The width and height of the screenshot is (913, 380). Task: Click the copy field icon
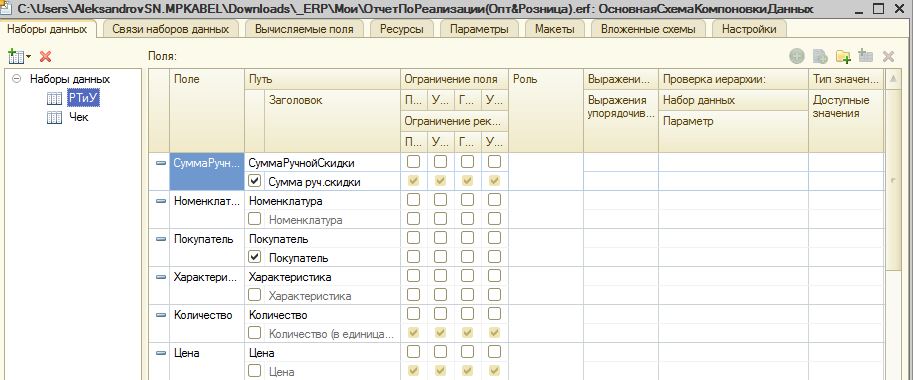click(820, 56)
